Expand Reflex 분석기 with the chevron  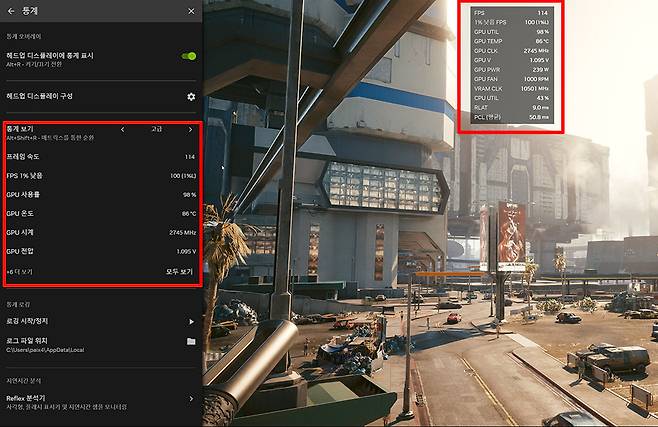click(x=191, y=399)
